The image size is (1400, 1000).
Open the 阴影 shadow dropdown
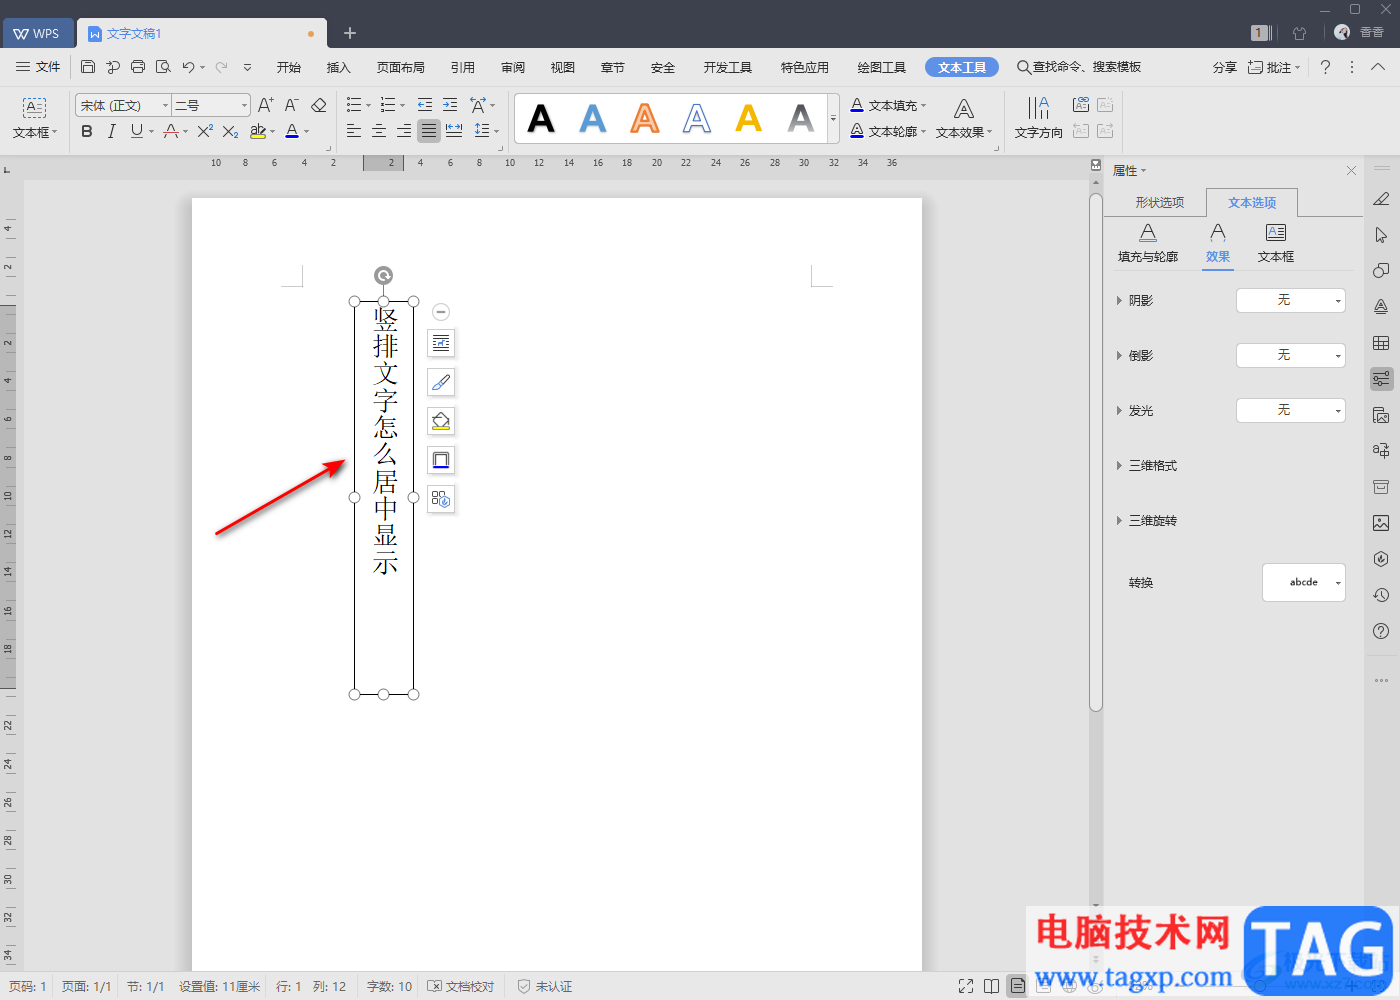(1291, 300)
